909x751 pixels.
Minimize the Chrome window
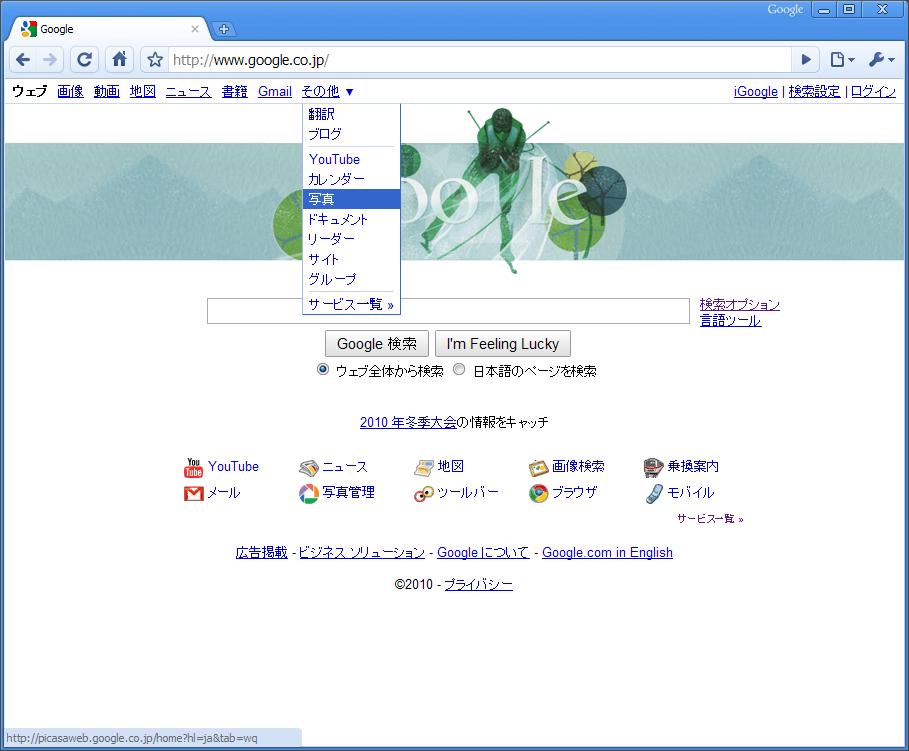pos(824,10)
